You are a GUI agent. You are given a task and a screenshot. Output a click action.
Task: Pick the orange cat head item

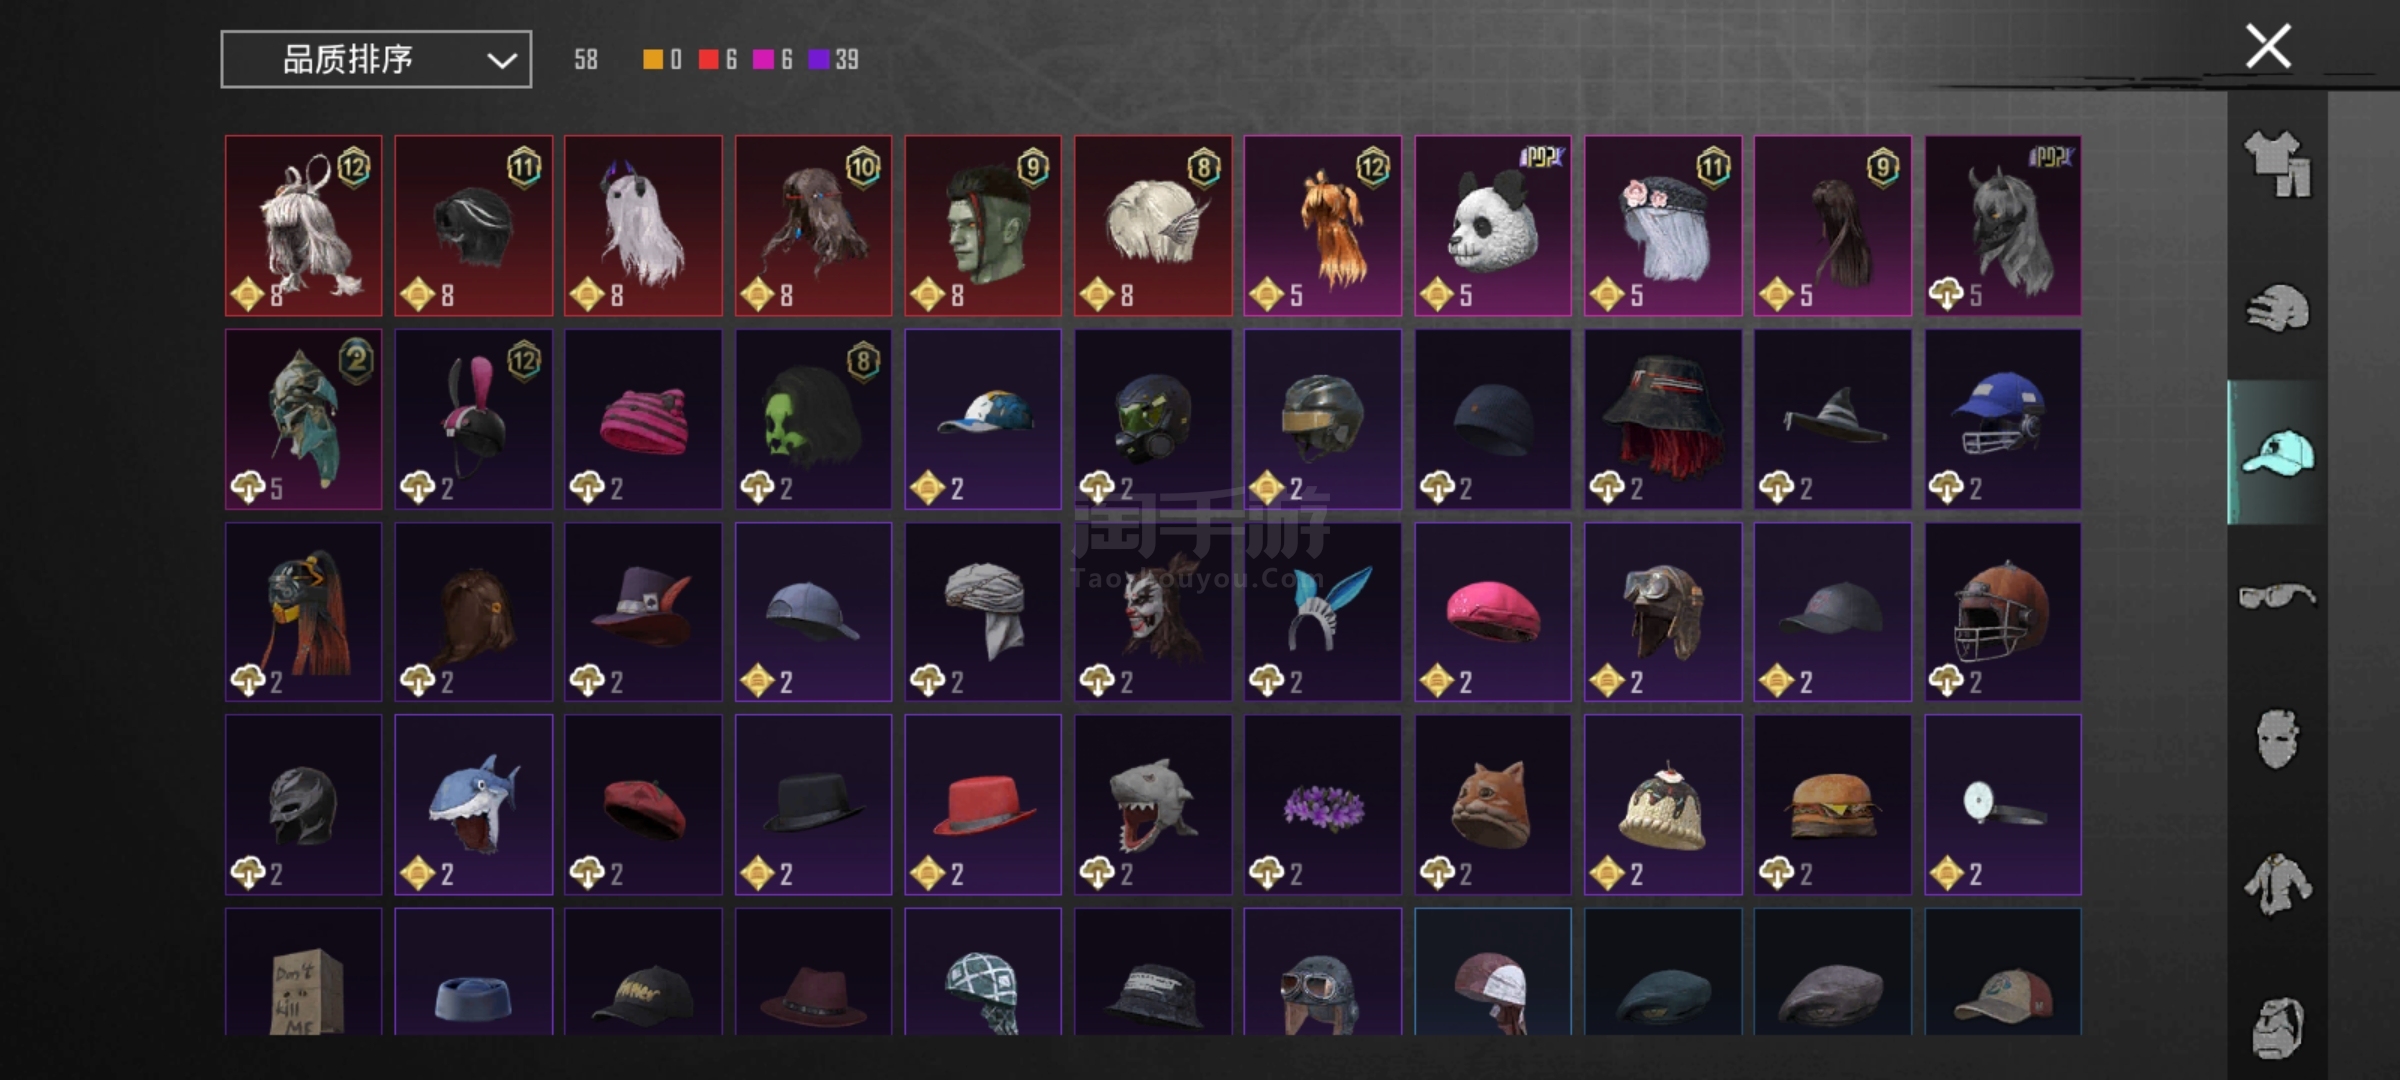(1493, 805)
